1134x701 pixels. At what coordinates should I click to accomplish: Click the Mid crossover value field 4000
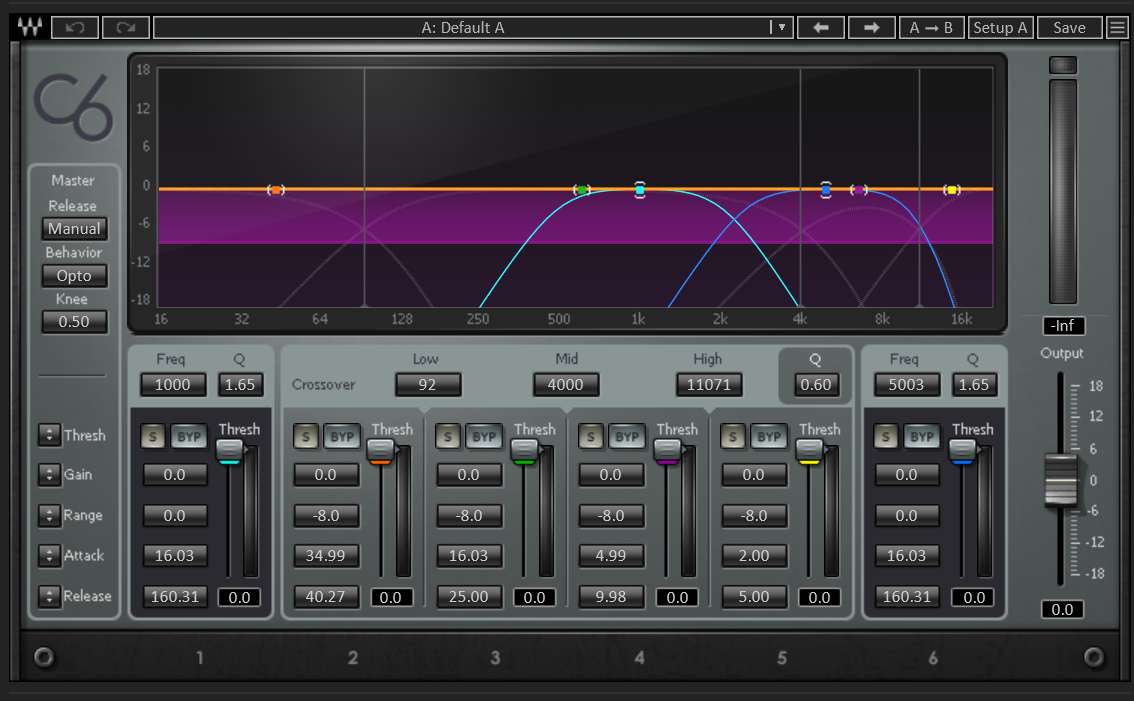point(565,385)
